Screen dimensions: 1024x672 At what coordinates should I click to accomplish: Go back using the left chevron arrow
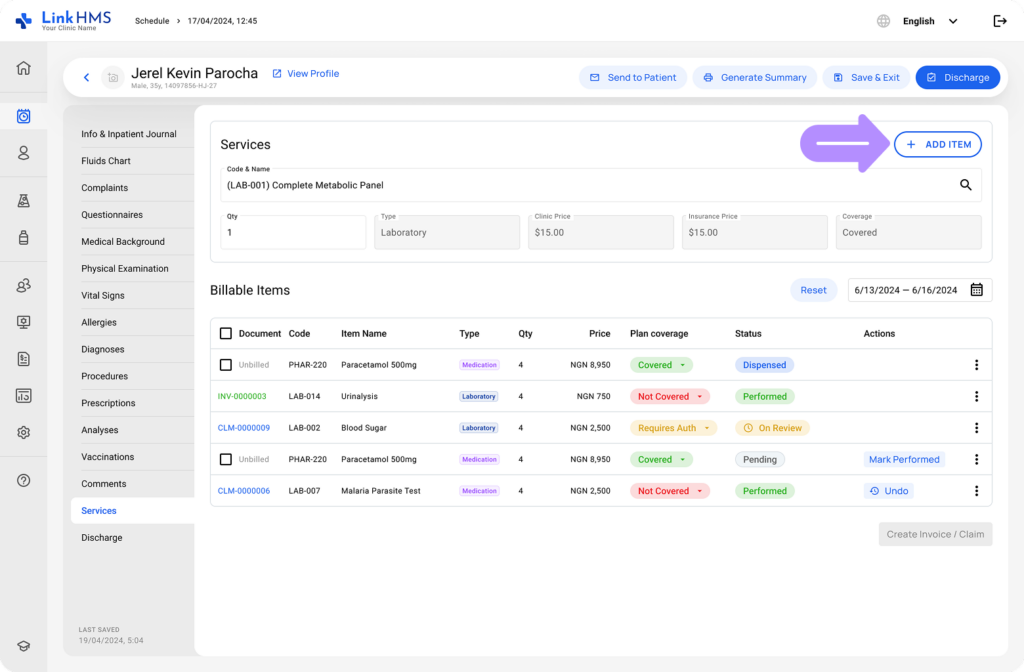coord(86,77)
